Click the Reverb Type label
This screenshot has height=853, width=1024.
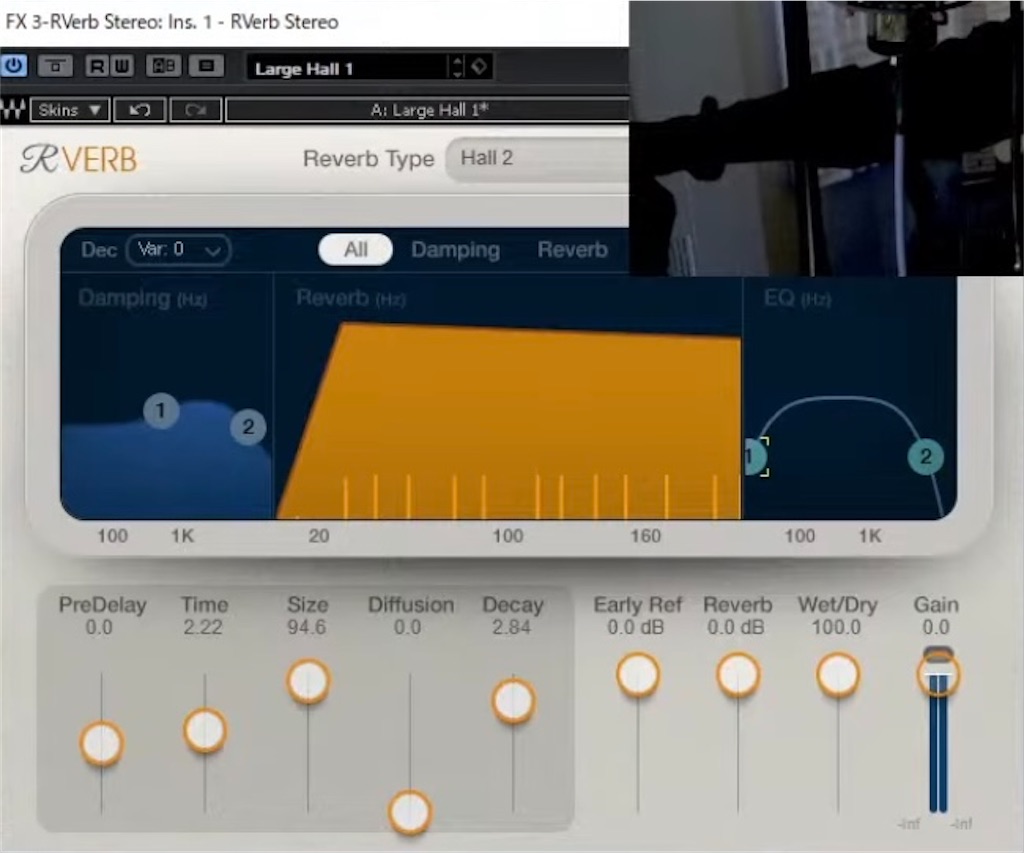point(368,159)
